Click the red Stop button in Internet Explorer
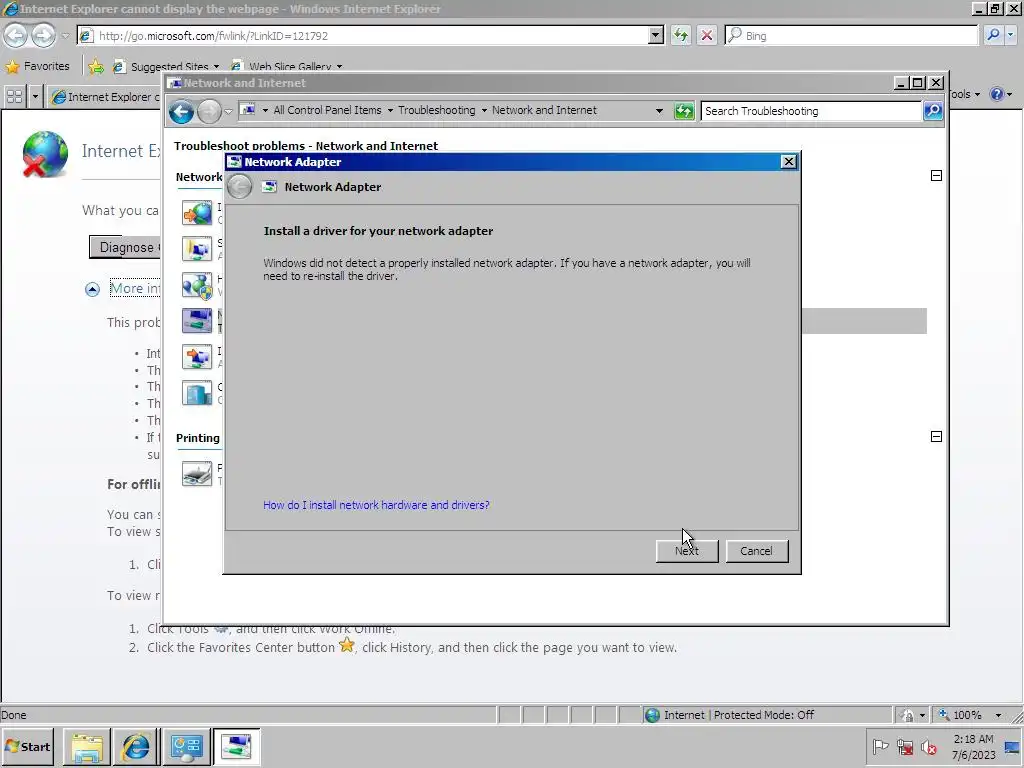Viewport: 1024px width, 768px height. point(707,35)
